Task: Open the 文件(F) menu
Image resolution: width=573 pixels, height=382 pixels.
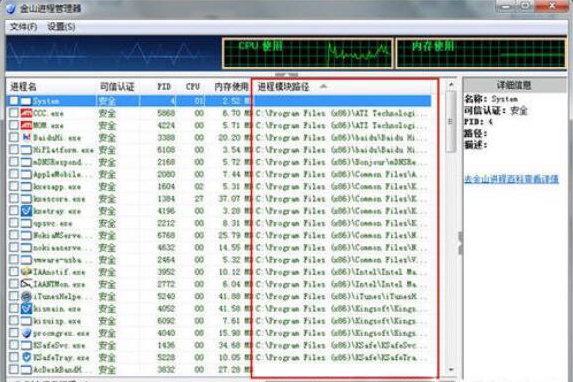Action: point(23,27)
